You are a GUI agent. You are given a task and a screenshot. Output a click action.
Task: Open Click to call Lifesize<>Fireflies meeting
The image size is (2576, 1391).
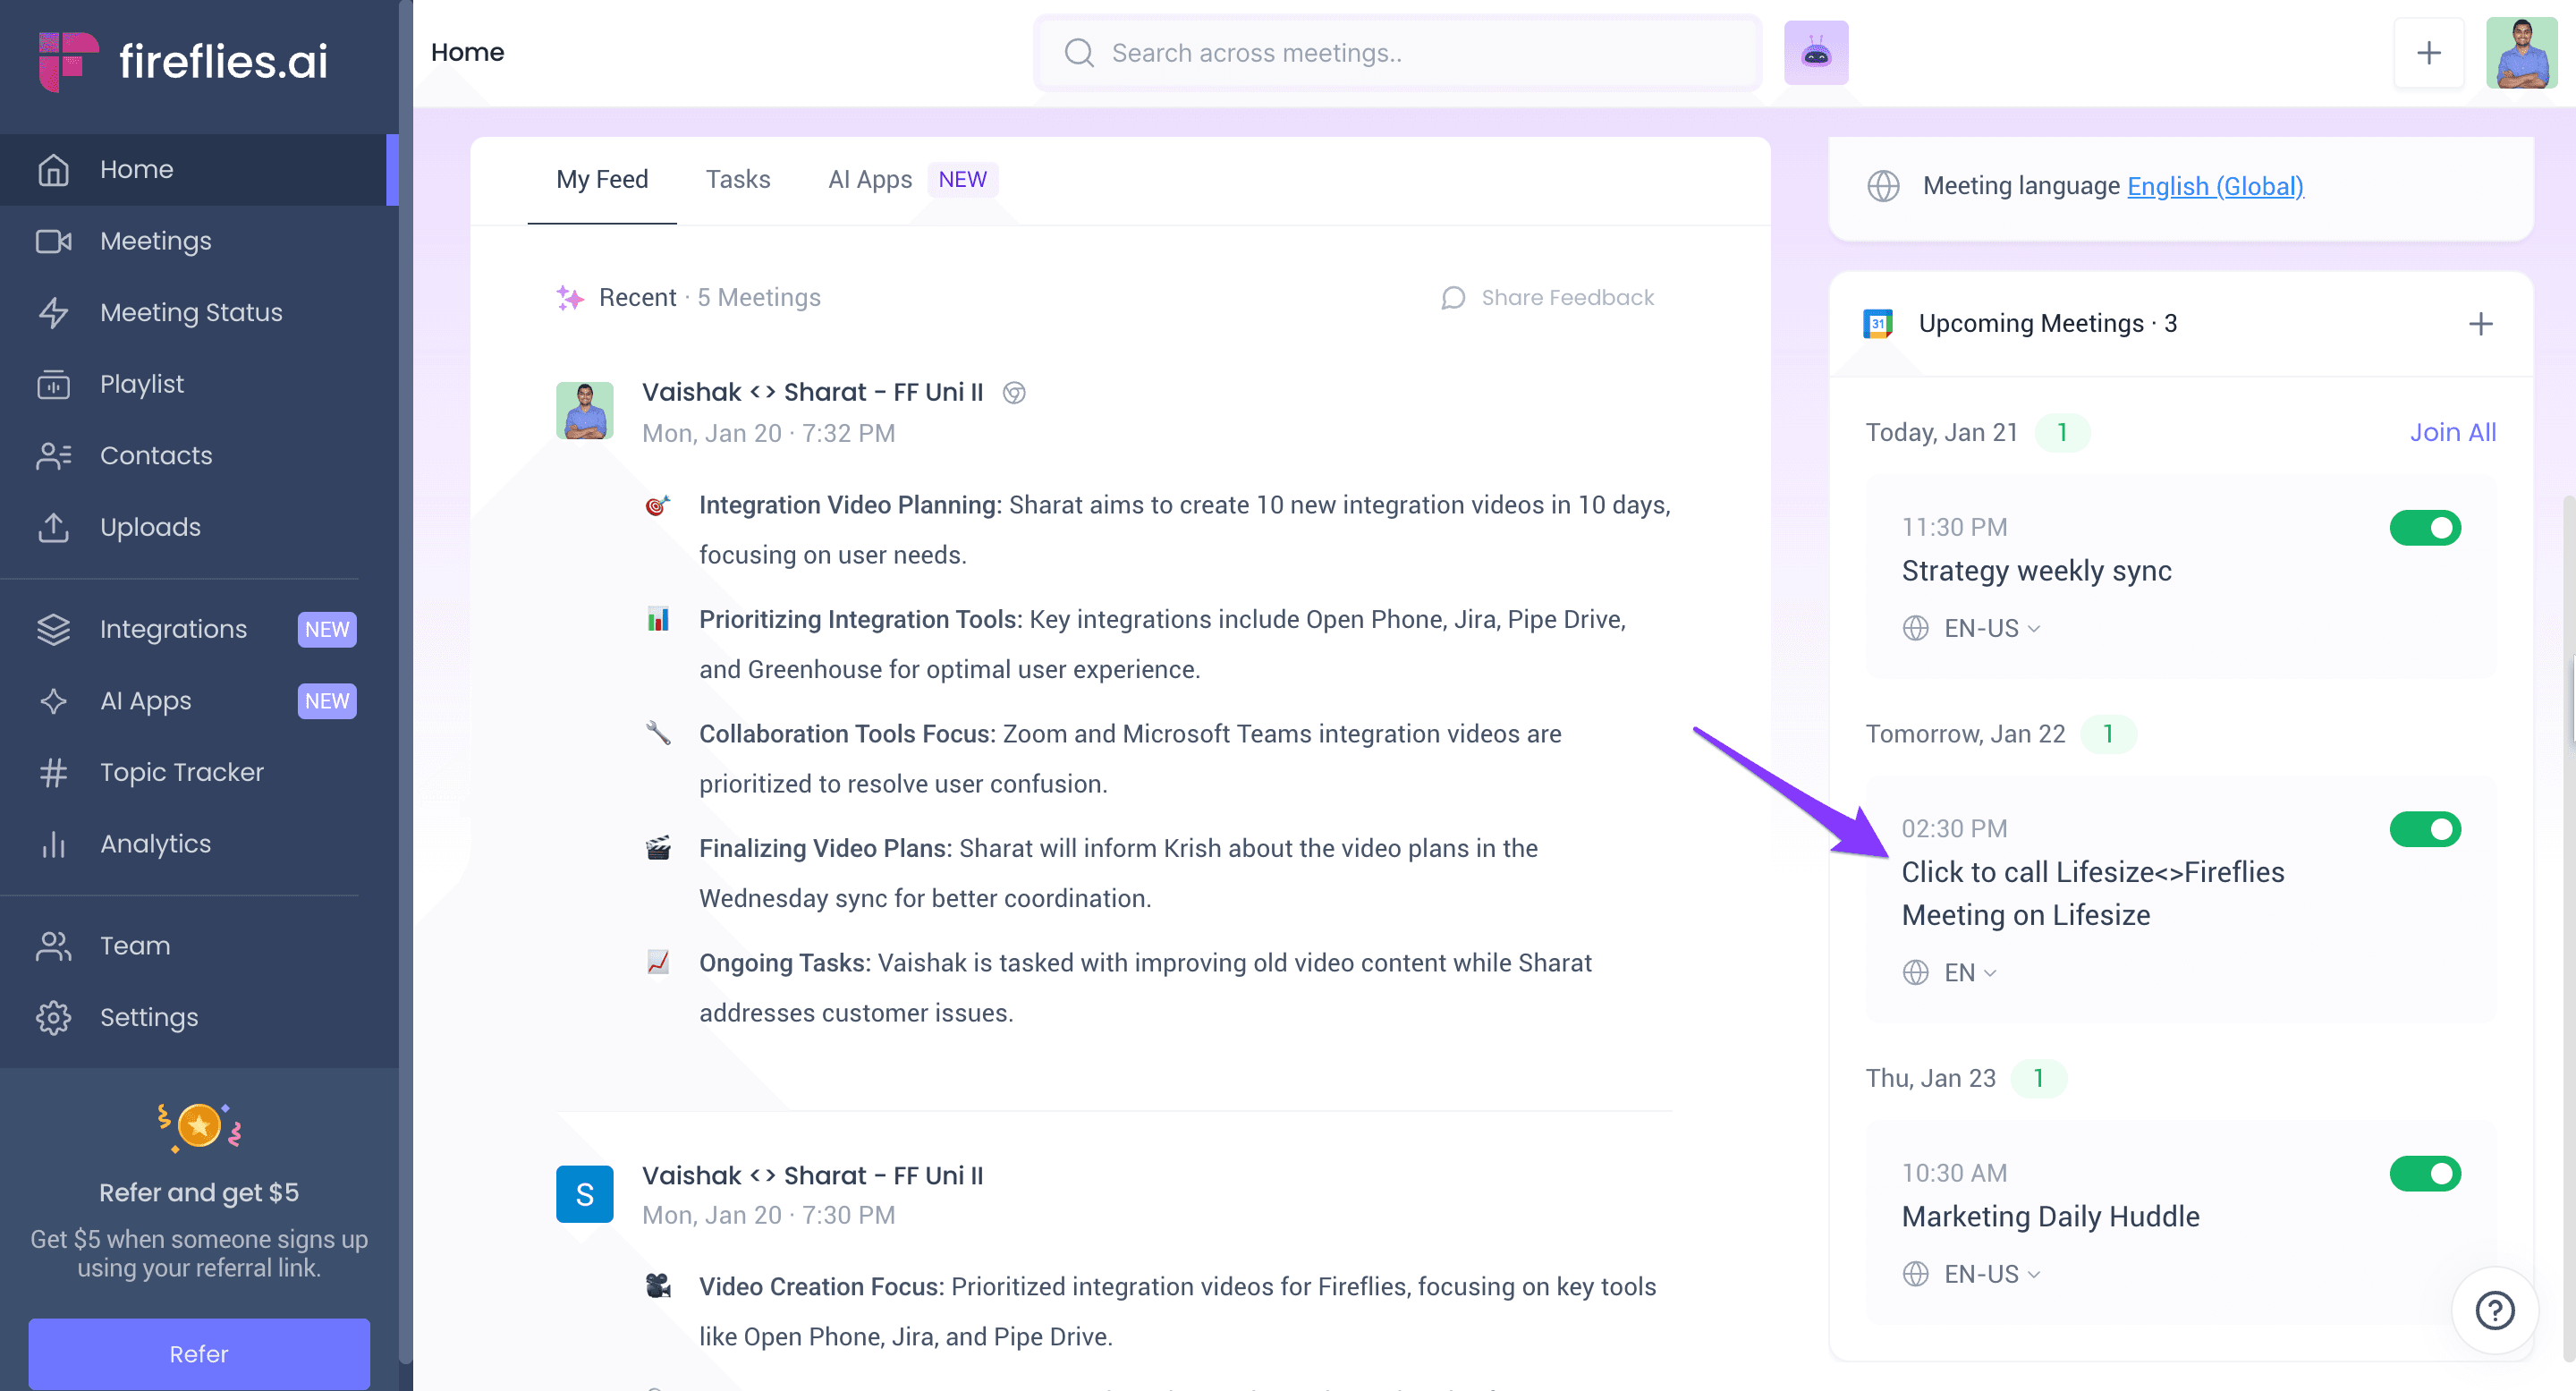tap(2093, 894)
